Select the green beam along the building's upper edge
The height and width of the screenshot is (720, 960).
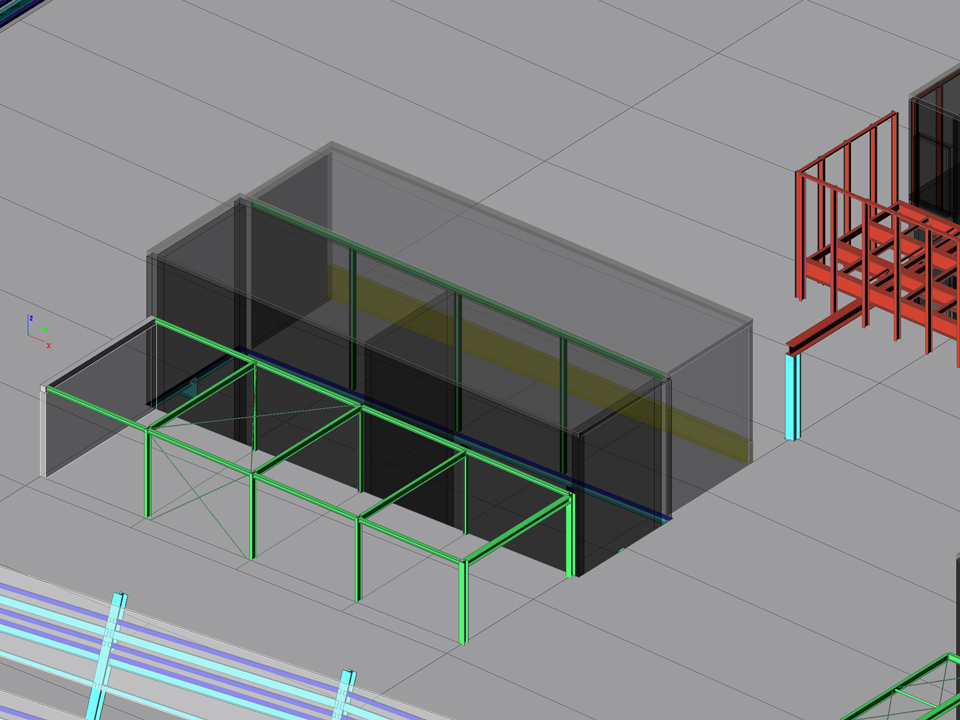coord(450,283)
